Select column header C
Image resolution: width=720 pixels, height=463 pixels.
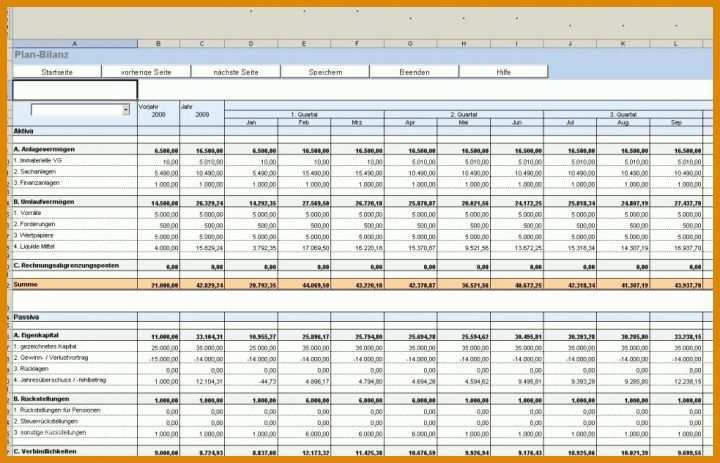[202, 44]
